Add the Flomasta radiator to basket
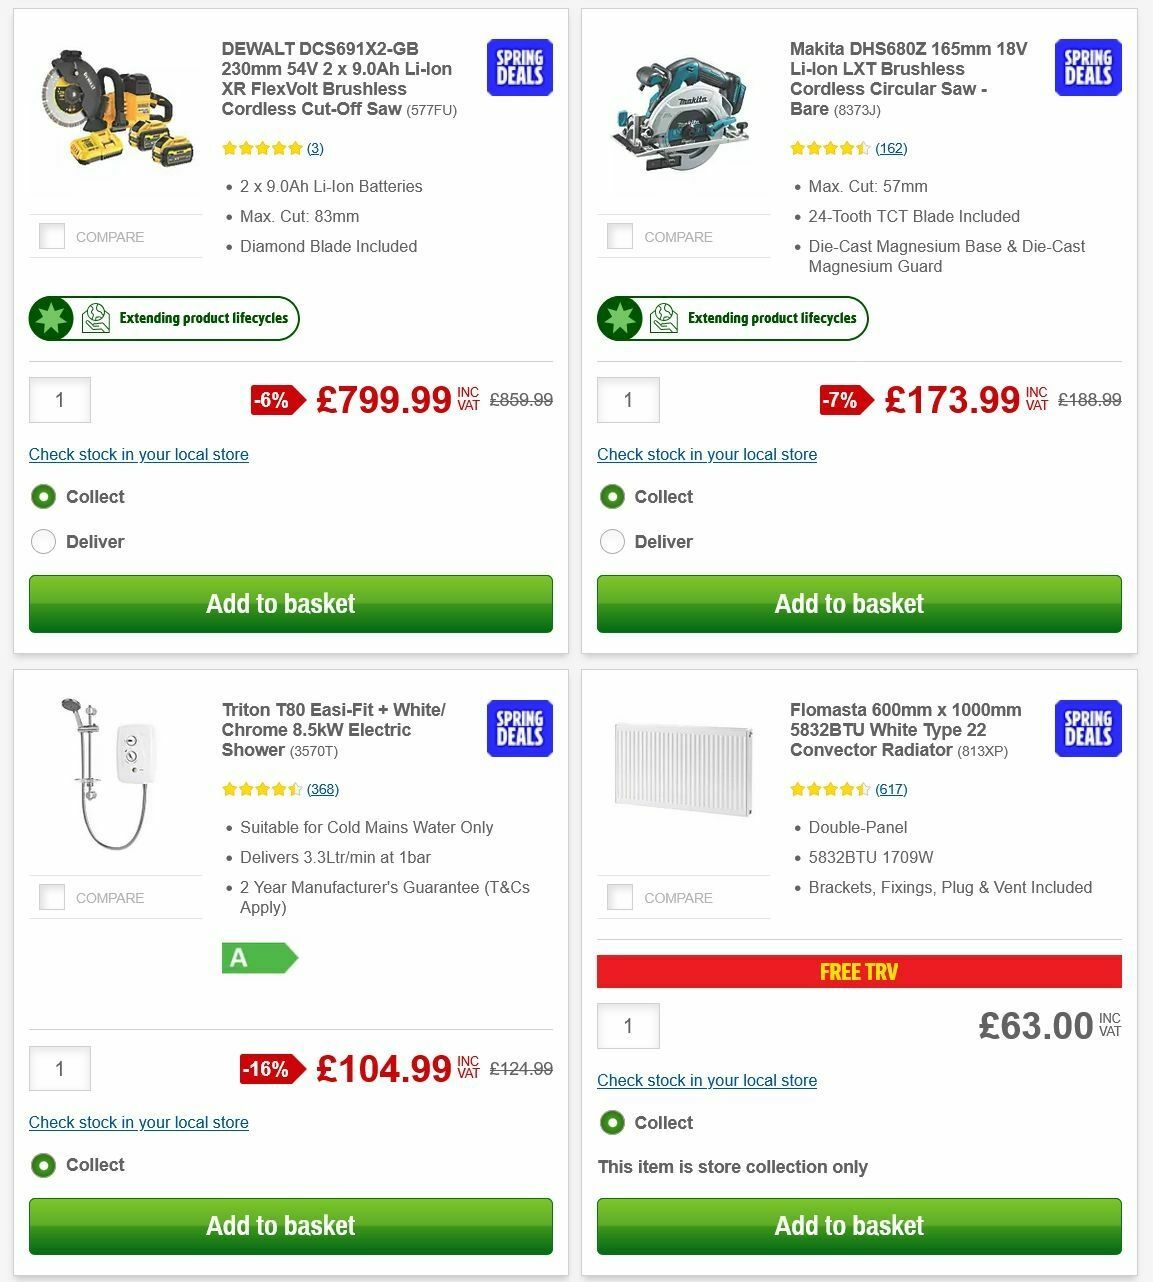The height and width of the screenshot is (1282, 1153). coord(859,1225)
